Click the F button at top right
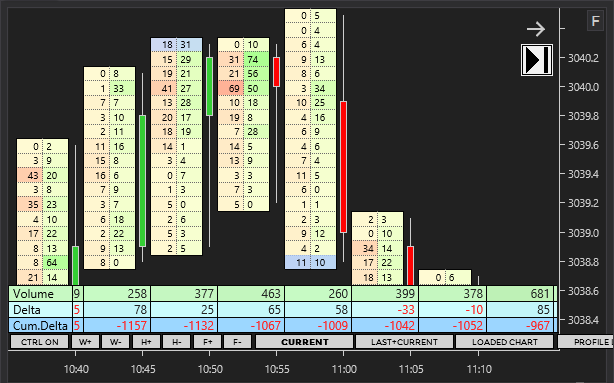The image size is (614, 383). click(x=595, y=21)
